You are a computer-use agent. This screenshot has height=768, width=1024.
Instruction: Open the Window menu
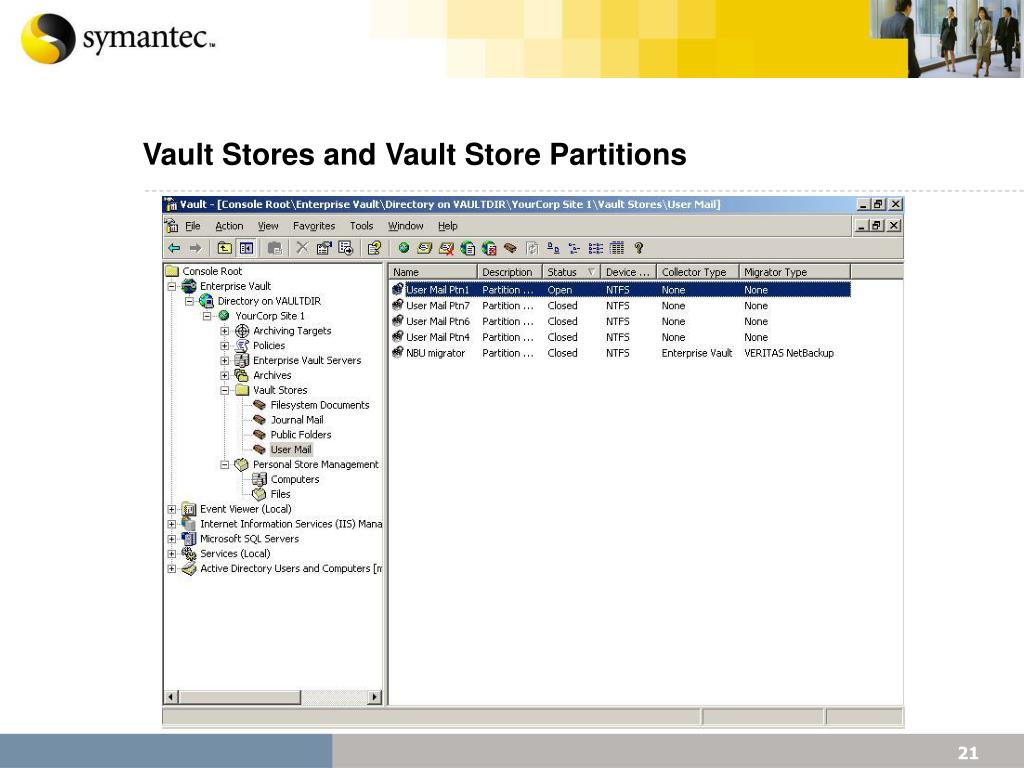coord(406,226)
